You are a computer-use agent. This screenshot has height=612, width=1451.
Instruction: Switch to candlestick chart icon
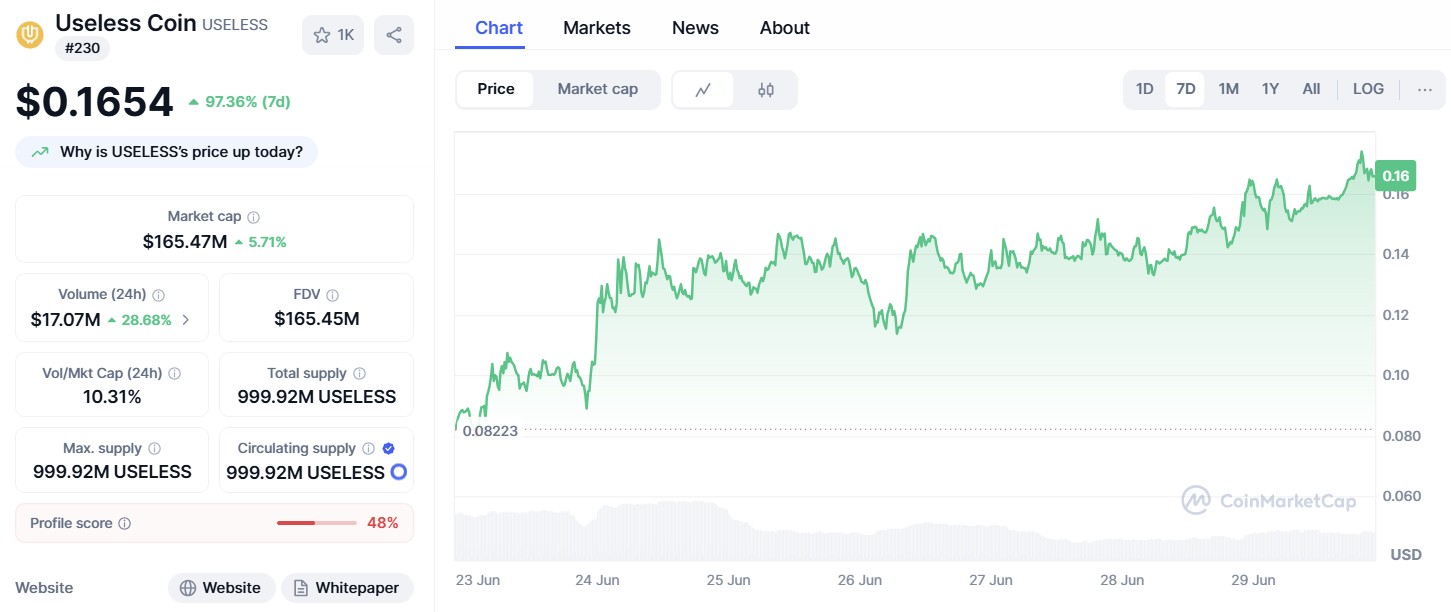click(x=766, y=89)
